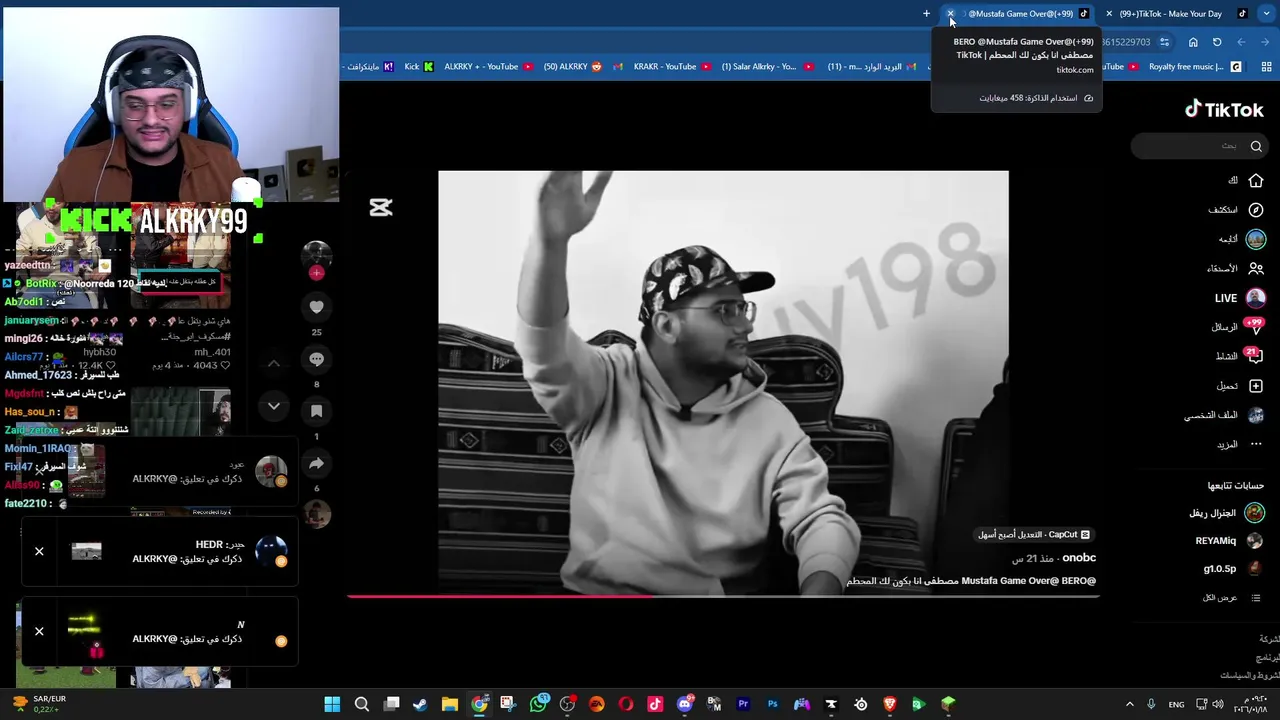The width and height of the screenshot is (1280, 720).
Task: Open Premiere Pro from the taskbar
Action: pyautogui.click(x=743, y=704)
